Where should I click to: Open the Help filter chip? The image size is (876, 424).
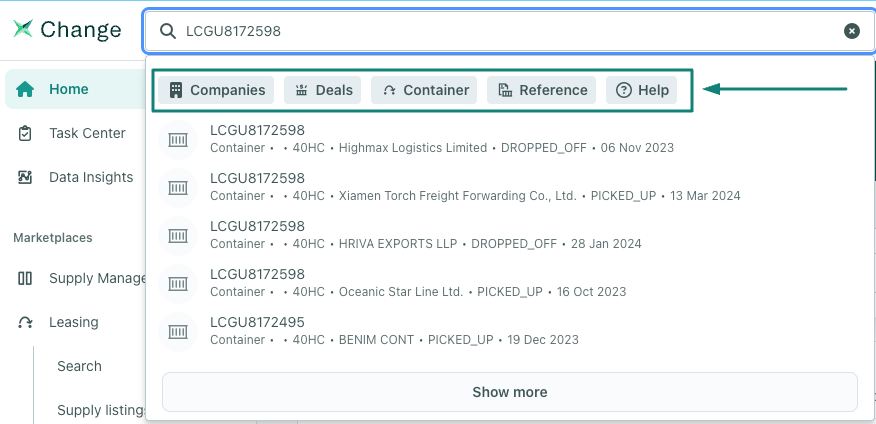tap(641, 90)
